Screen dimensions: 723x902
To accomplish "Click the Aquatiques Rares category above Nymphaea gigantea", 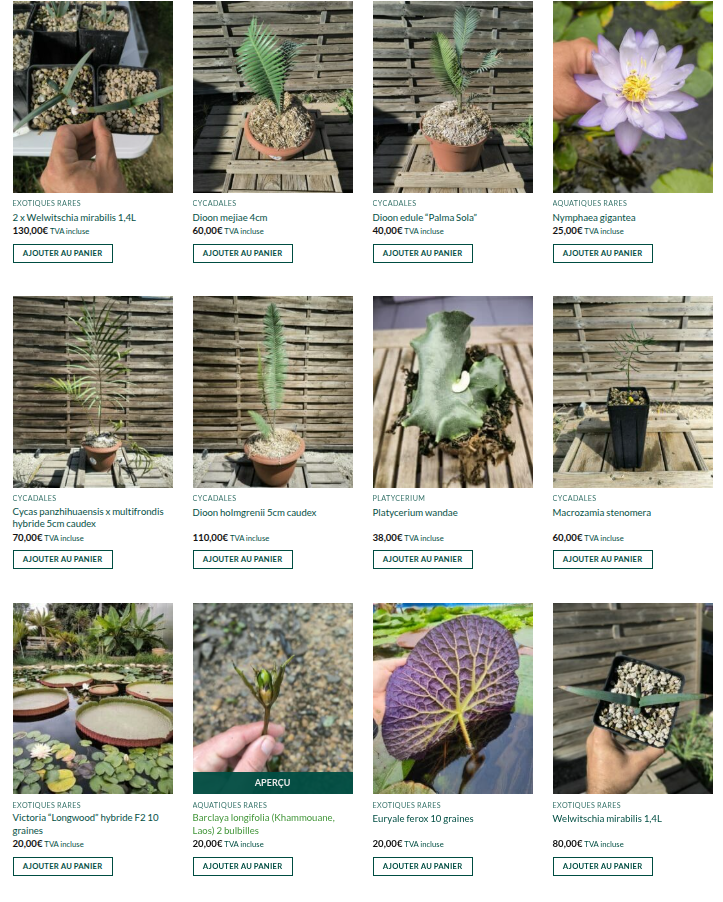I will click(x=590, y=203).
